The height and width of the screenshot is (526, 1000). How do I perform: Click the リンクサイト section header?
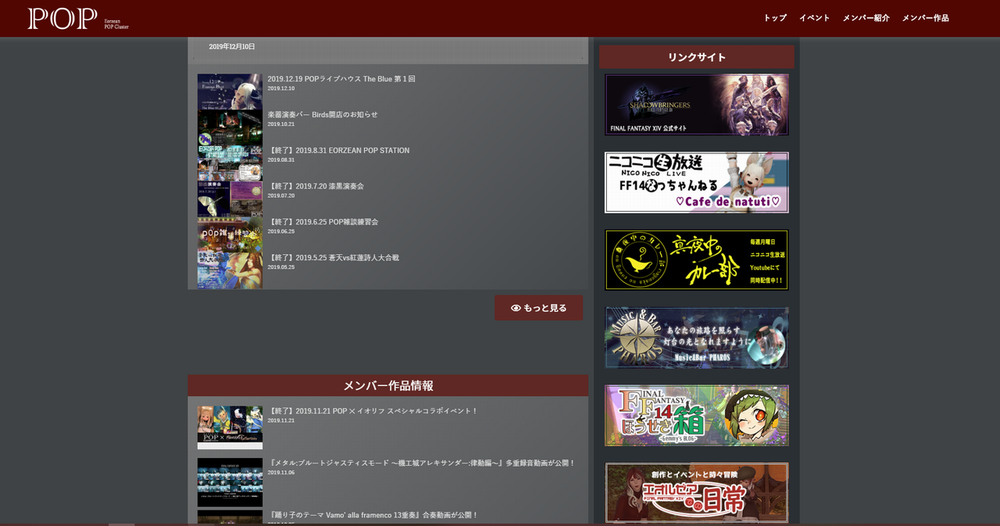point(696,57)
